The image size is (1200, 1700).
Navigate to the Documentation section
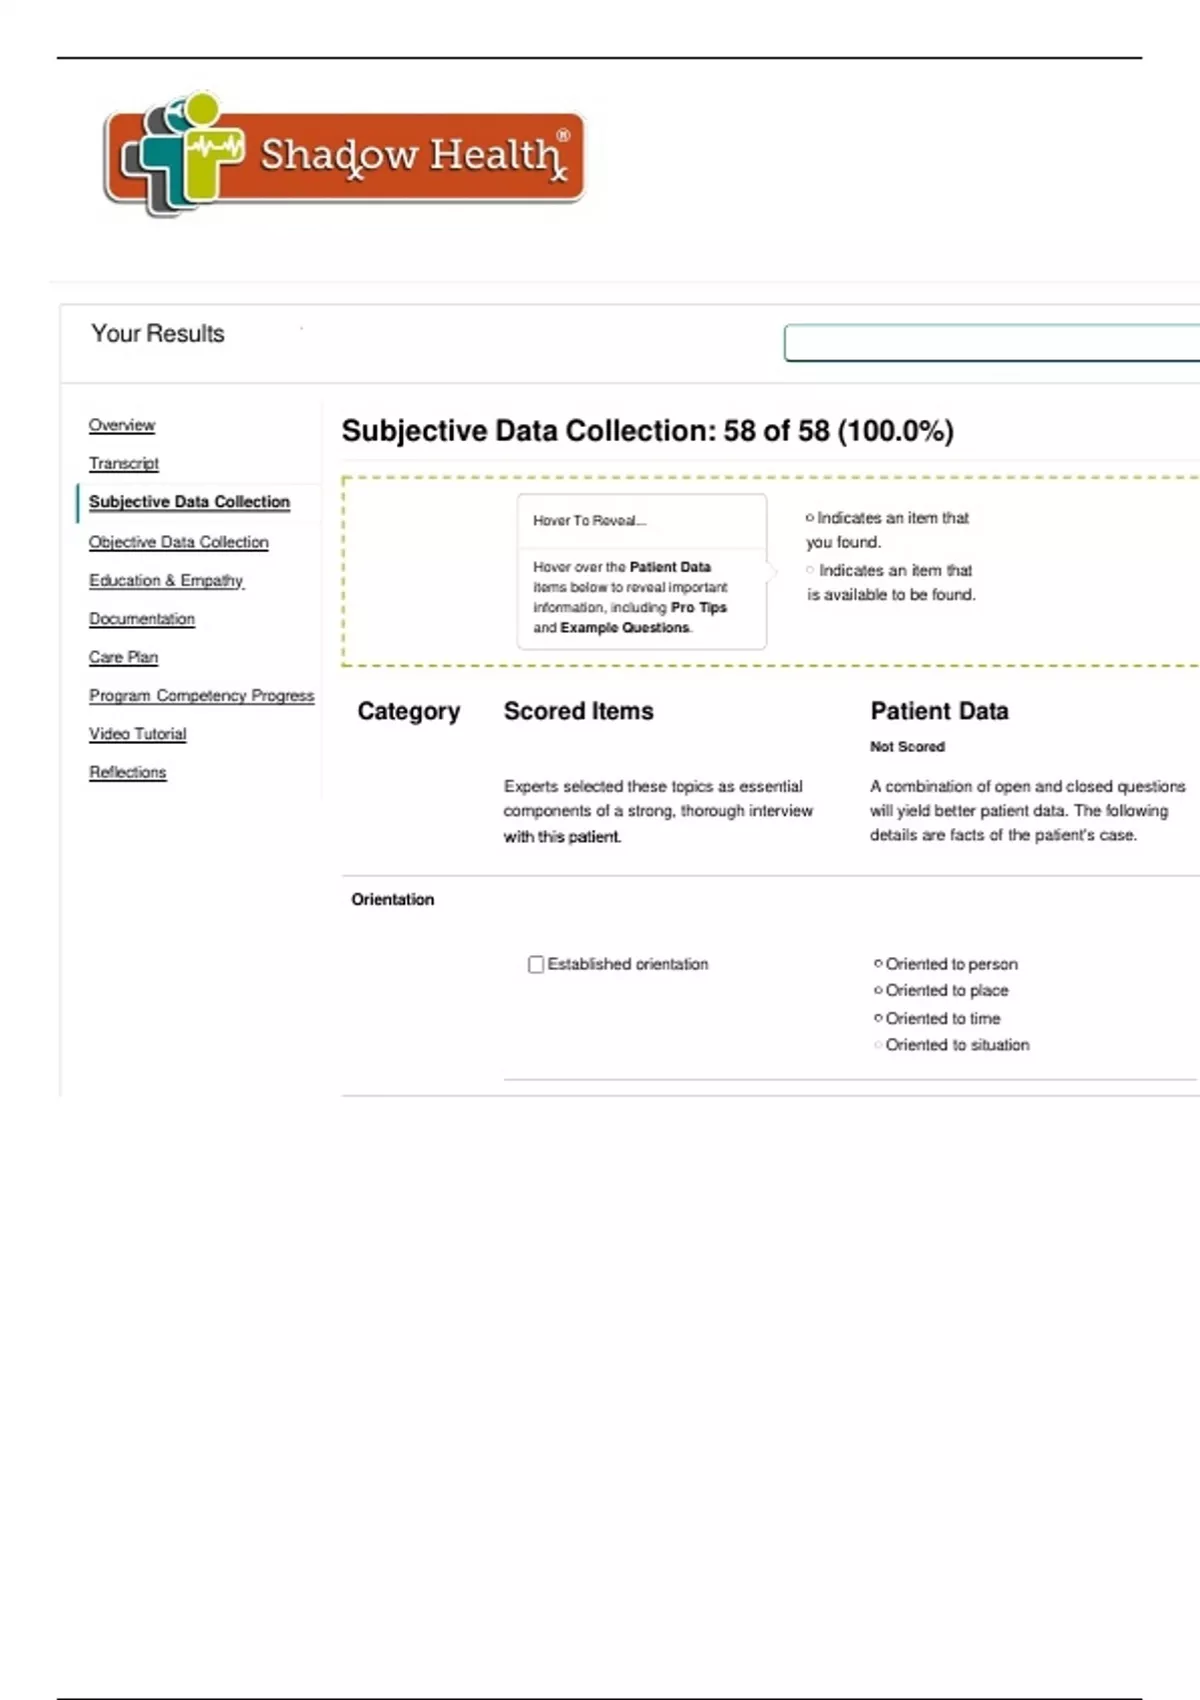(142, 619)
